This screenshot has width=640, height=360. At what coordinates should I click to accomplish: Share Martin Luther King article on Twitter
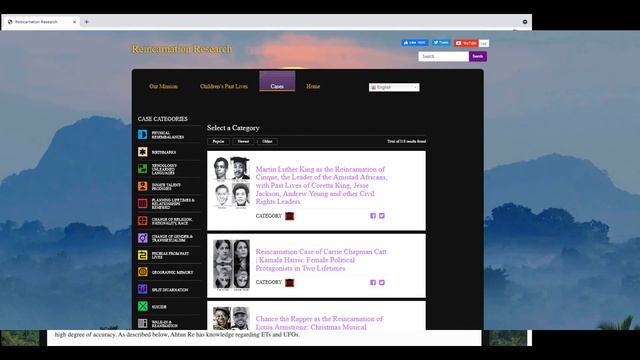(x=382, y=216)
